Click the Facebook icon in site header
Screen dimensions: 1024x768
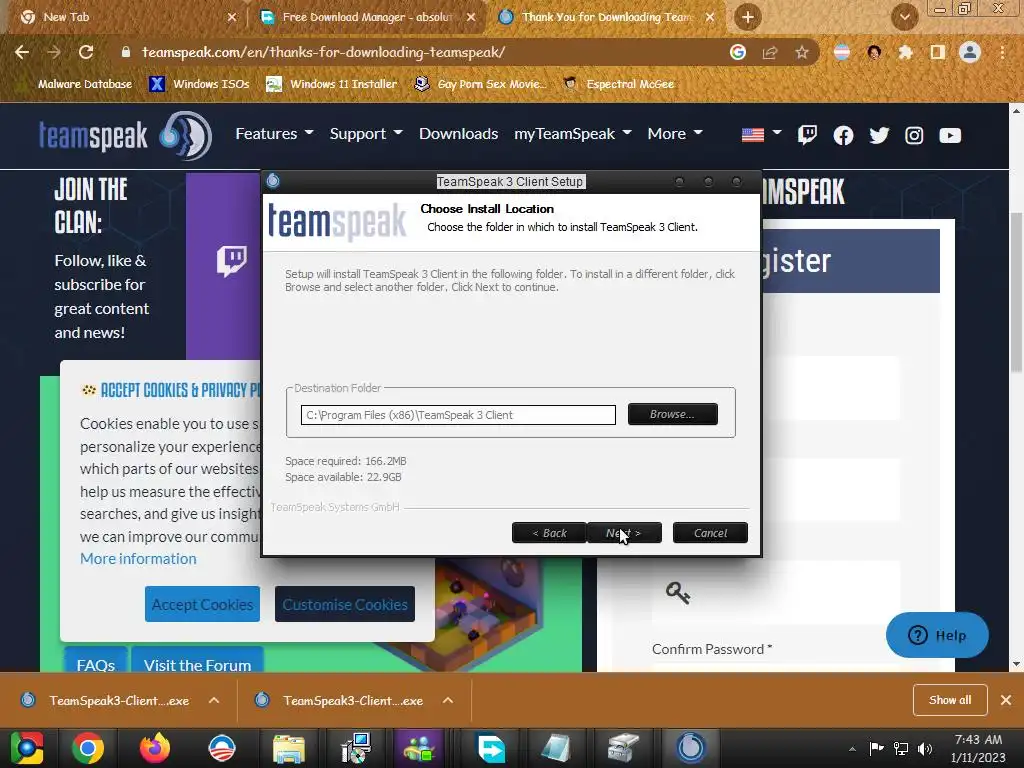(843, 135)
